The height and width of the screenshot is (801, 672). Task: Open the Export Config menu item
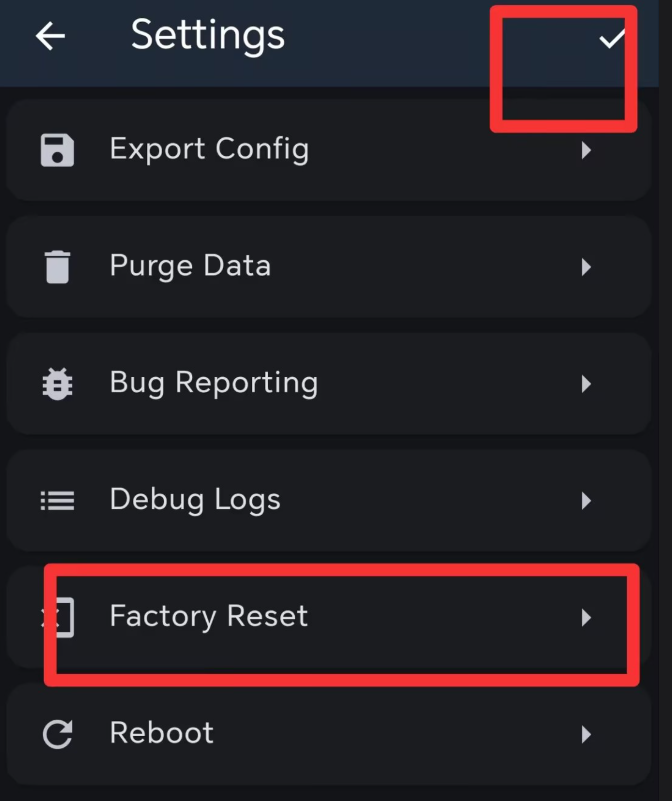click(209, 149)
